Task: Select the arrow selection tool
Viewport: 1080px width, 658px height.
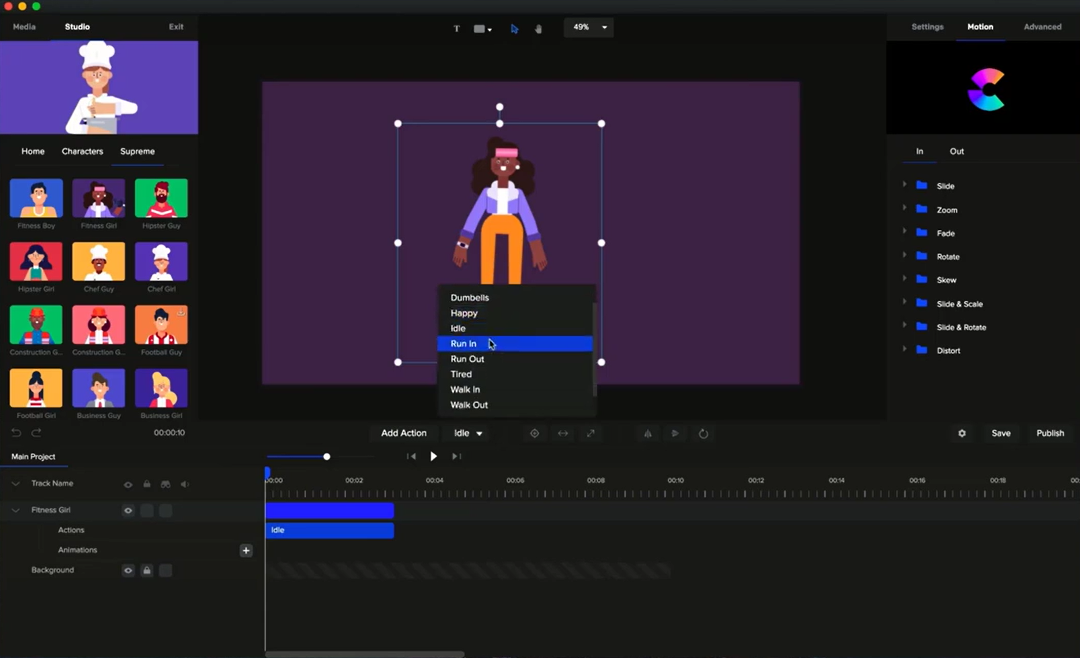Action: pyautogui.click(x=514, y=28)
